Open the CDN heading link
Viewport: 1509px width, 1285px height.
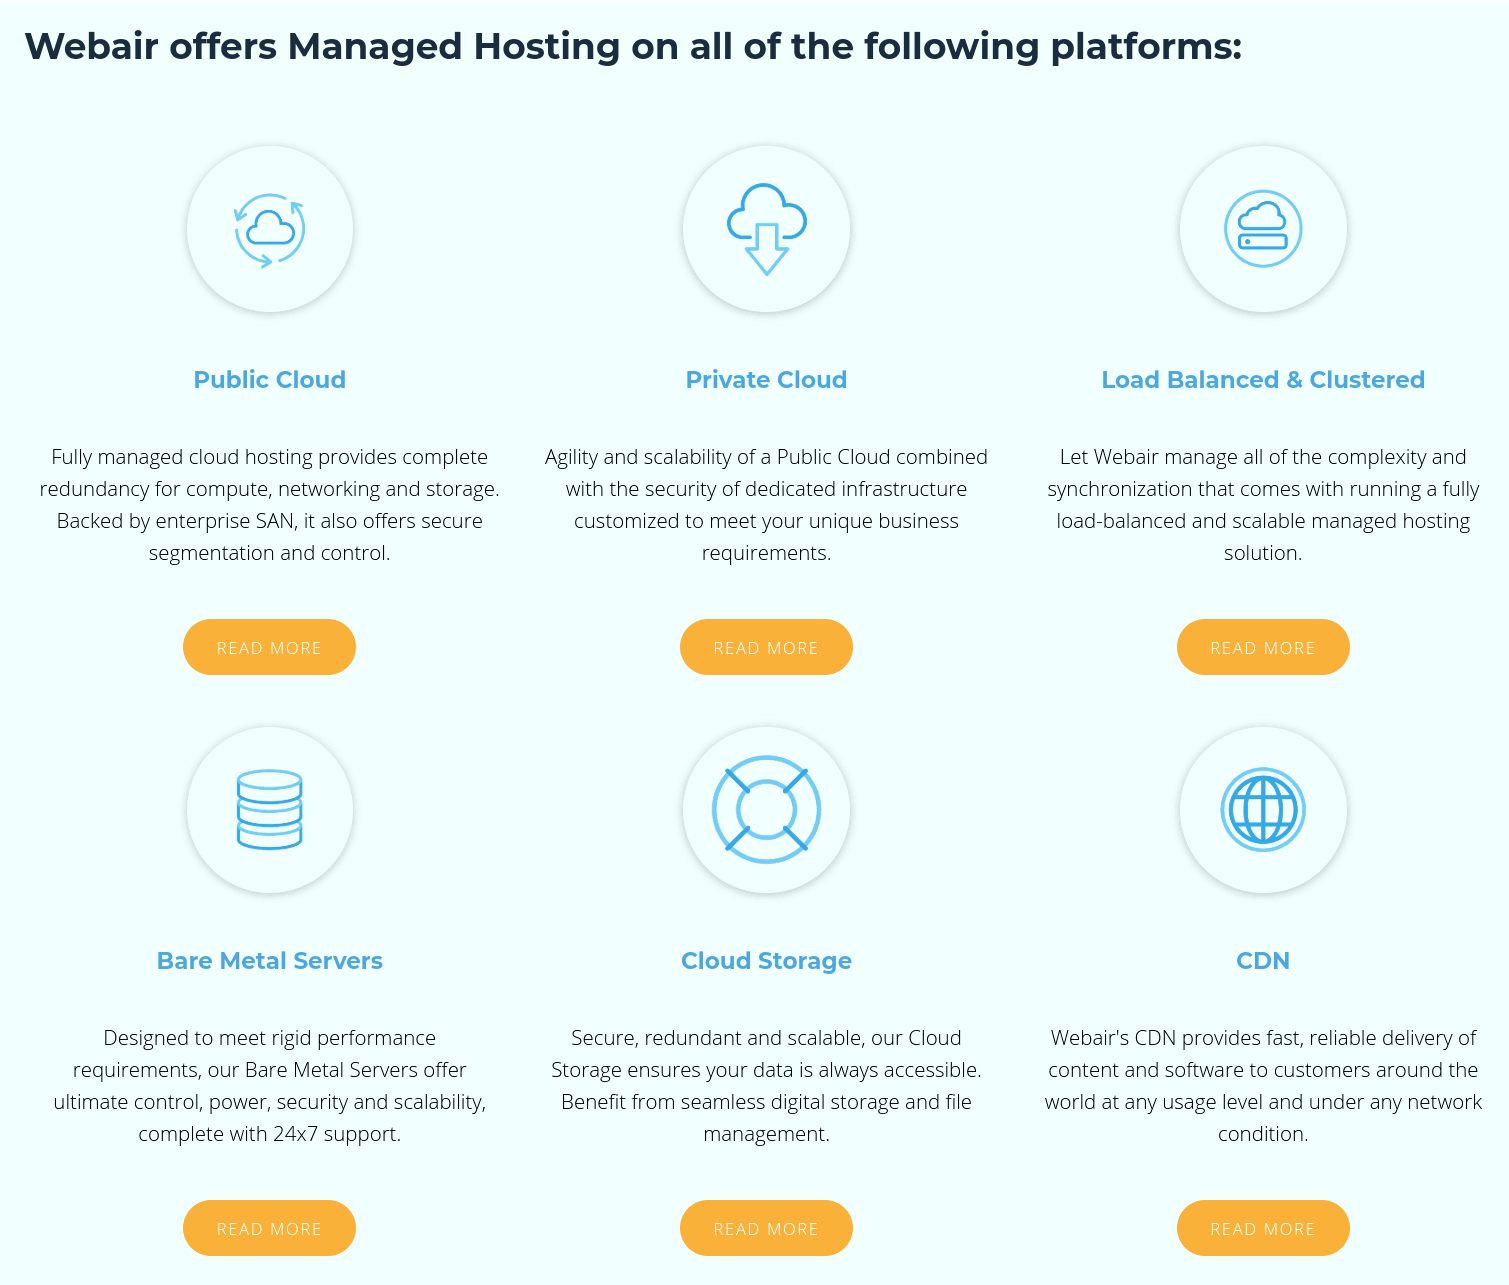point(1263,961)
